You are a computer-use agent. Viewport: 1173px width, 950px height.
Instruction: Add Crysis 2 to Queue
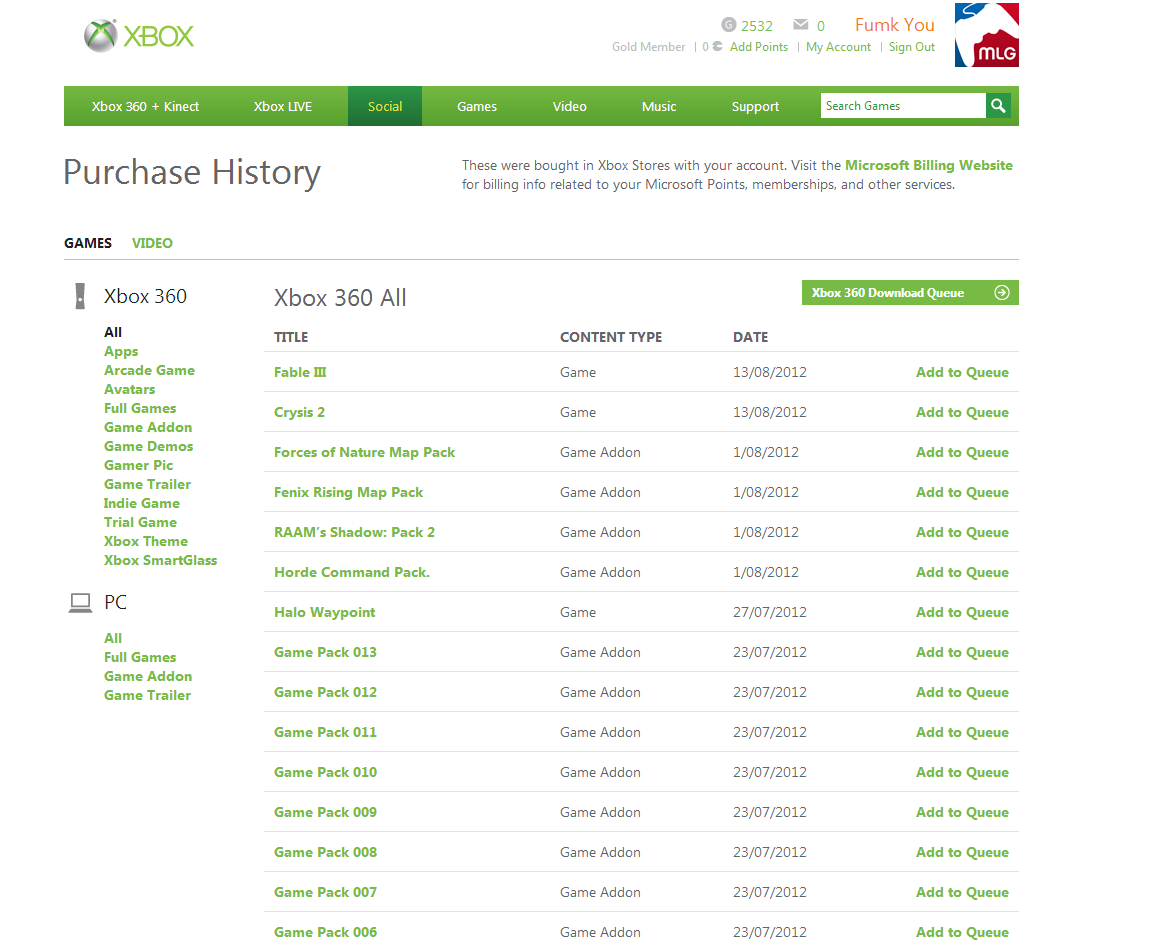(962, 412)
